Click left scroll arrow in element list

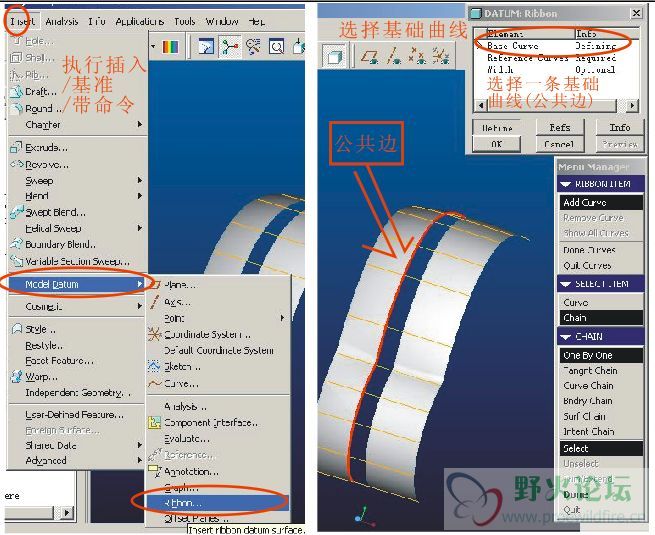[x=481, y=105]
